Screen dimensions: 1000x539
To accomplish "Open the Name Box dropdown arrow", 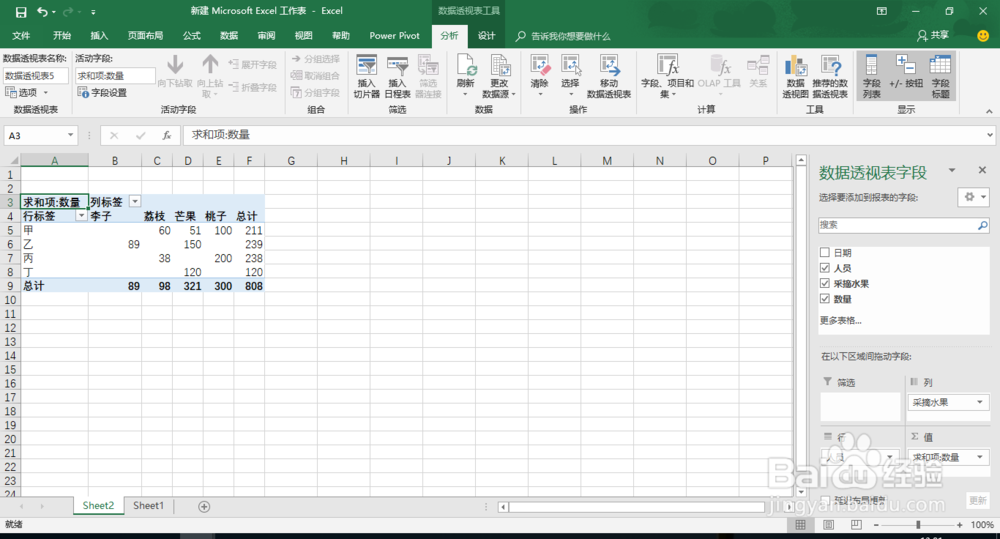I will [70, 135].
